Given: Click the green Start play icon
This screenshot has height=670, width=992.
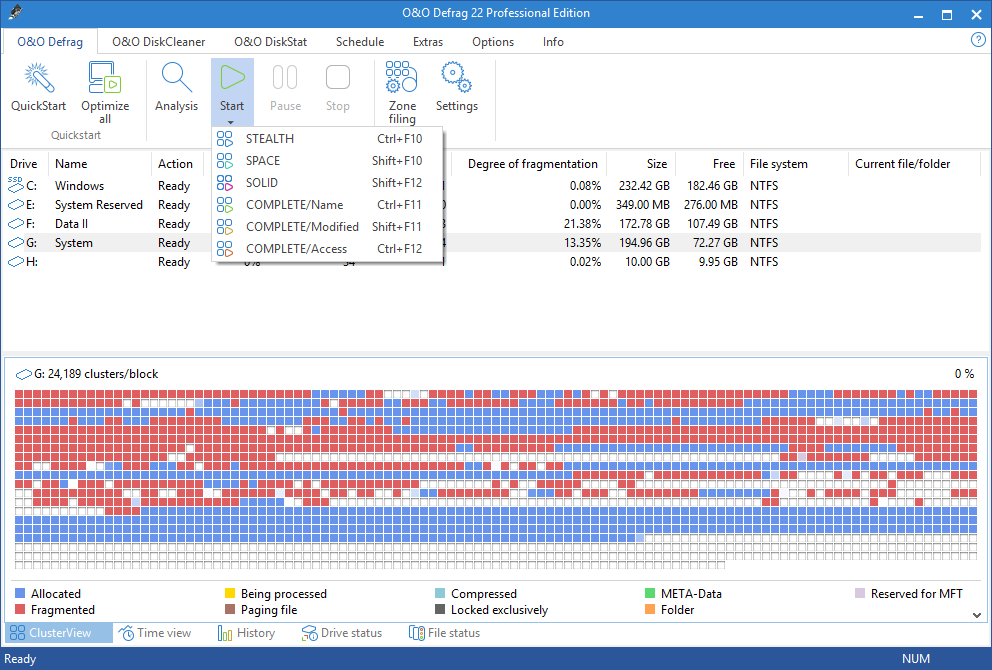Looking at the screenshot, I should tap(232, 77).
